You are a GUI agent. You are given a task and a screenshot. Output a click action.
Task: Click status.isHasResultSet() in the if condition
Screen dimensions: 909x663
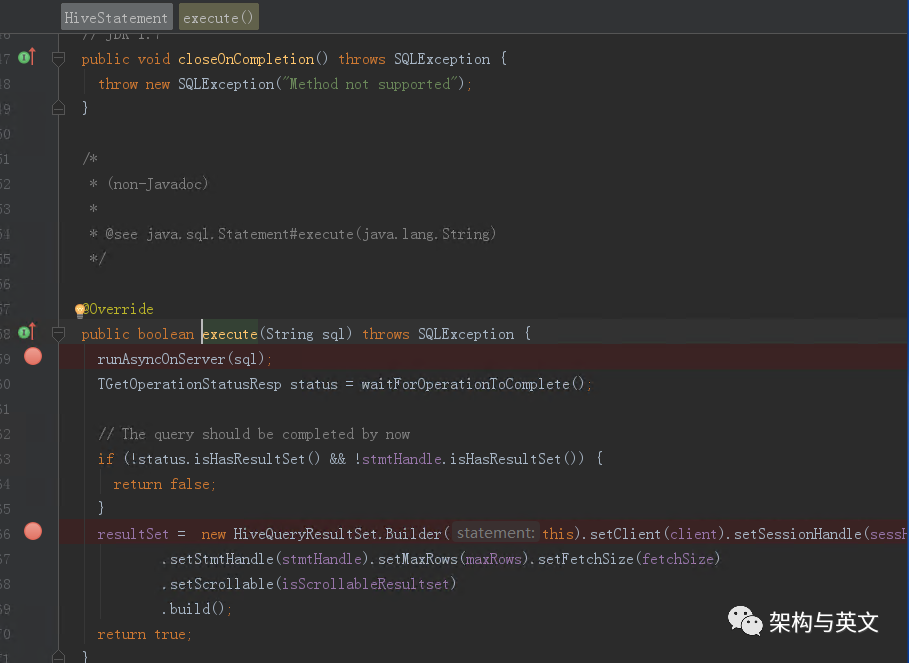click(229, 459)
